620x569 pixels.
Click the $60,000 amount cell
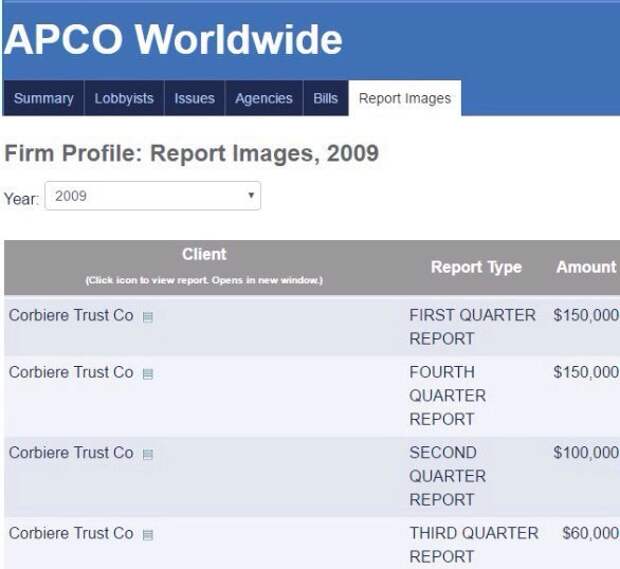(x=590, y=534)
